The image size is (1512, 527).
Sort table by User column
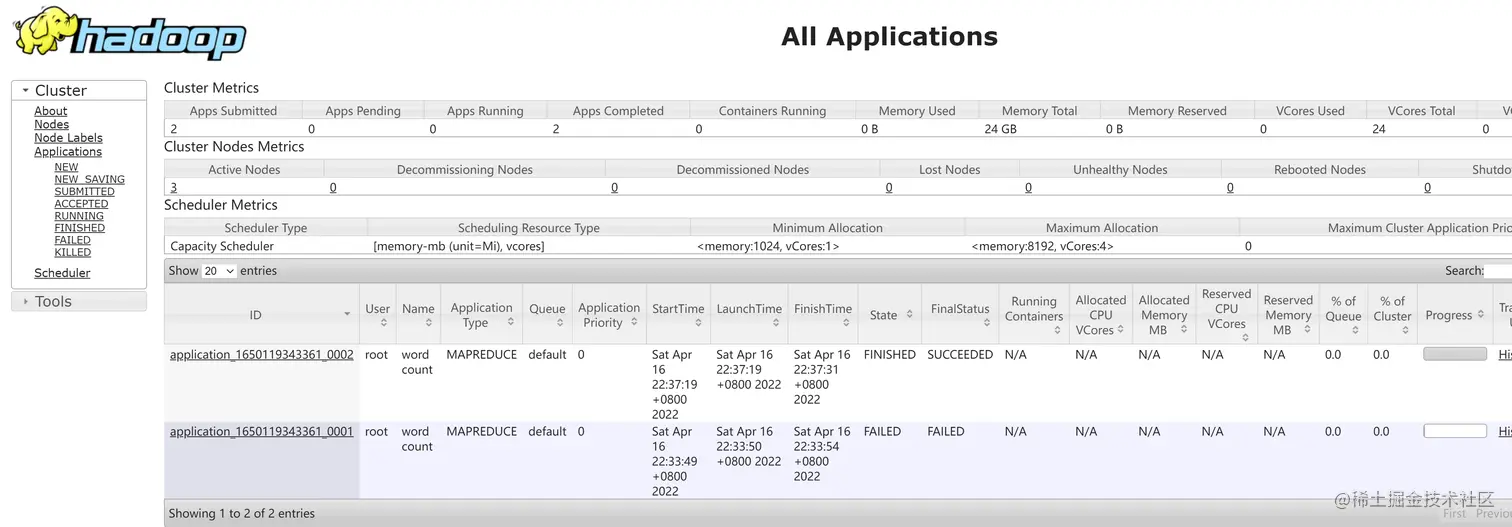(378, 315)
